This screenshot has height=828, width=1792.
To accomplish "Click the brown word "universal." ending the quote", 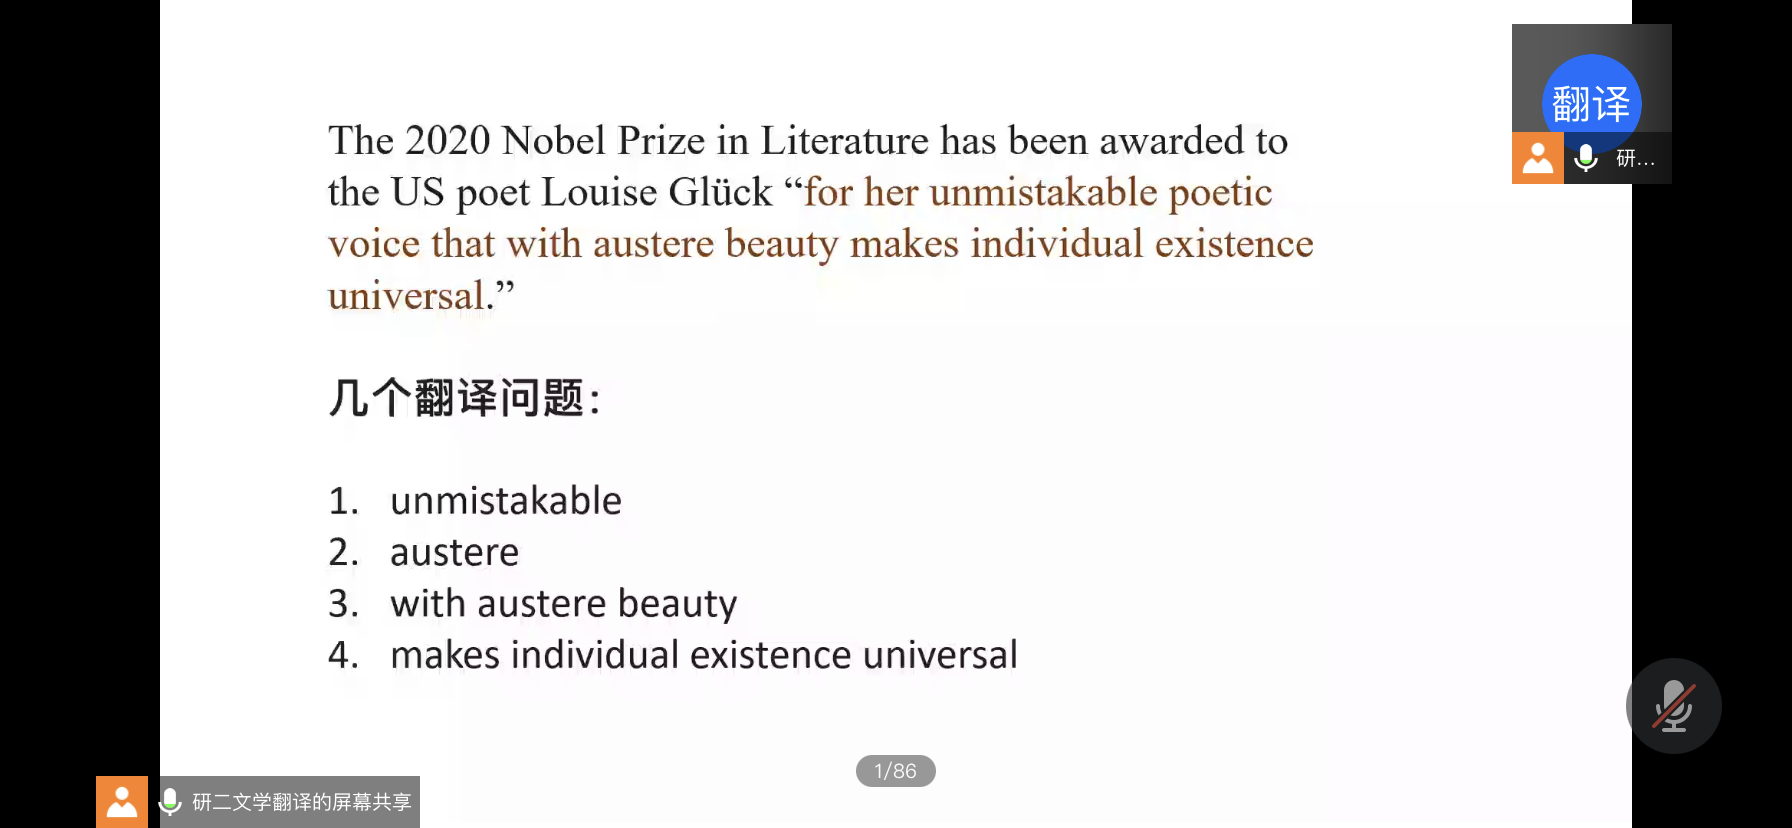I will pos(410,296).
